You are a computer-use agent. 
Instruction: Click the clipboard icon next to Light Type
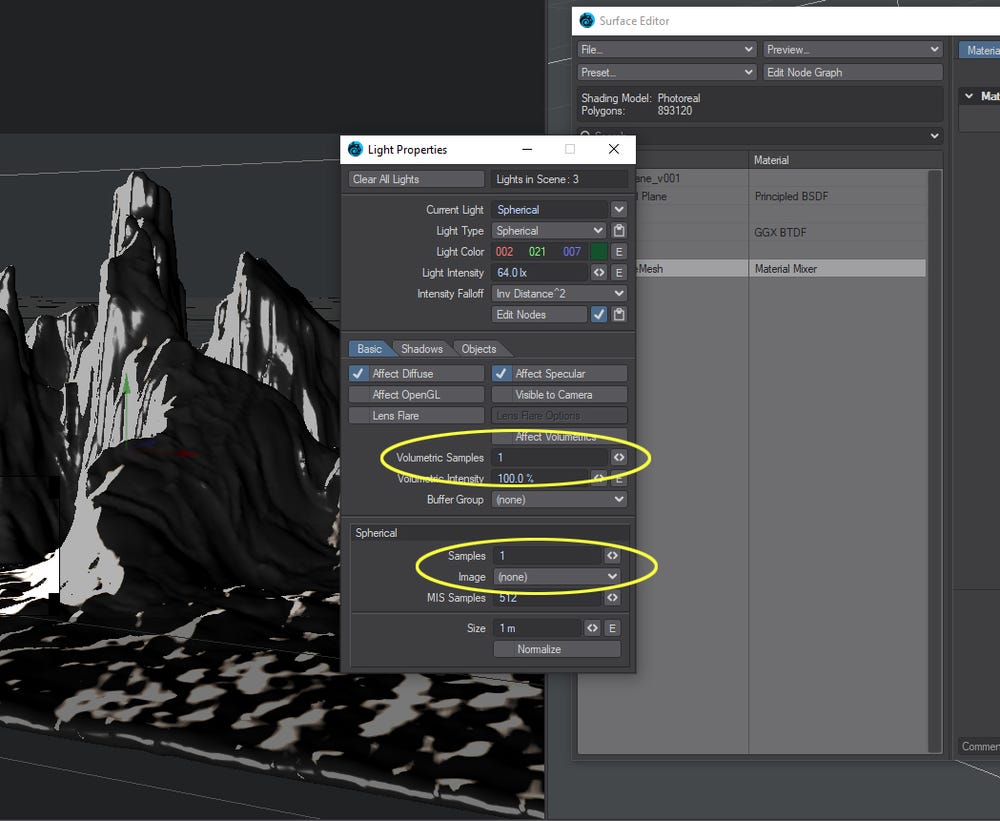click(619, 231)
